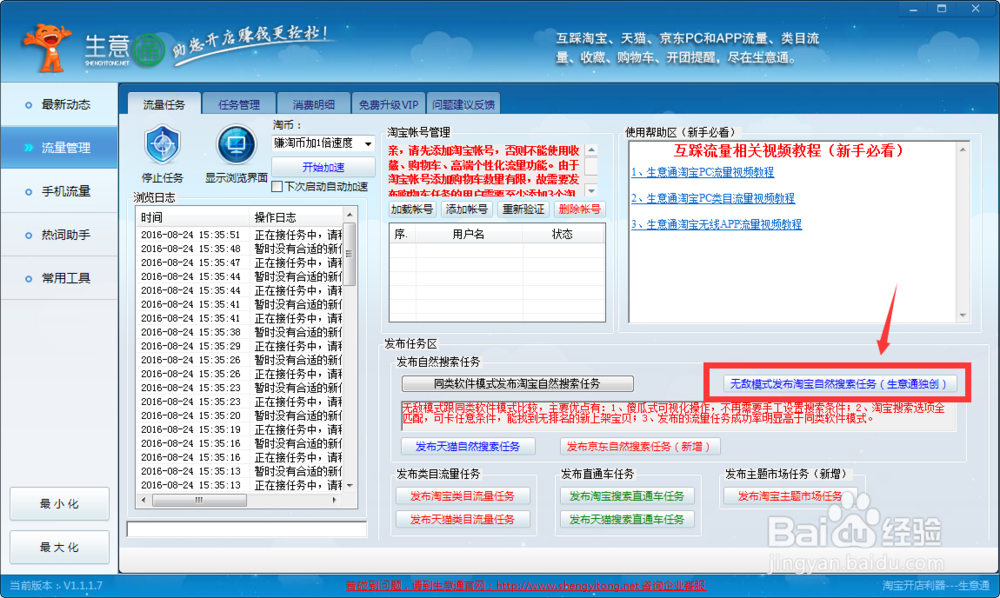Click the 添加帐号 button
Screen dimensions: 1000x598
(x=467, y=209)
